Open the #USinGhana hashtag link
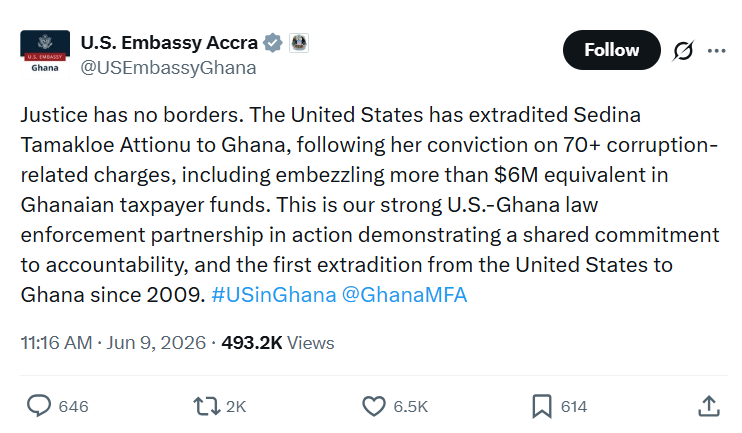 click(274, 295)
